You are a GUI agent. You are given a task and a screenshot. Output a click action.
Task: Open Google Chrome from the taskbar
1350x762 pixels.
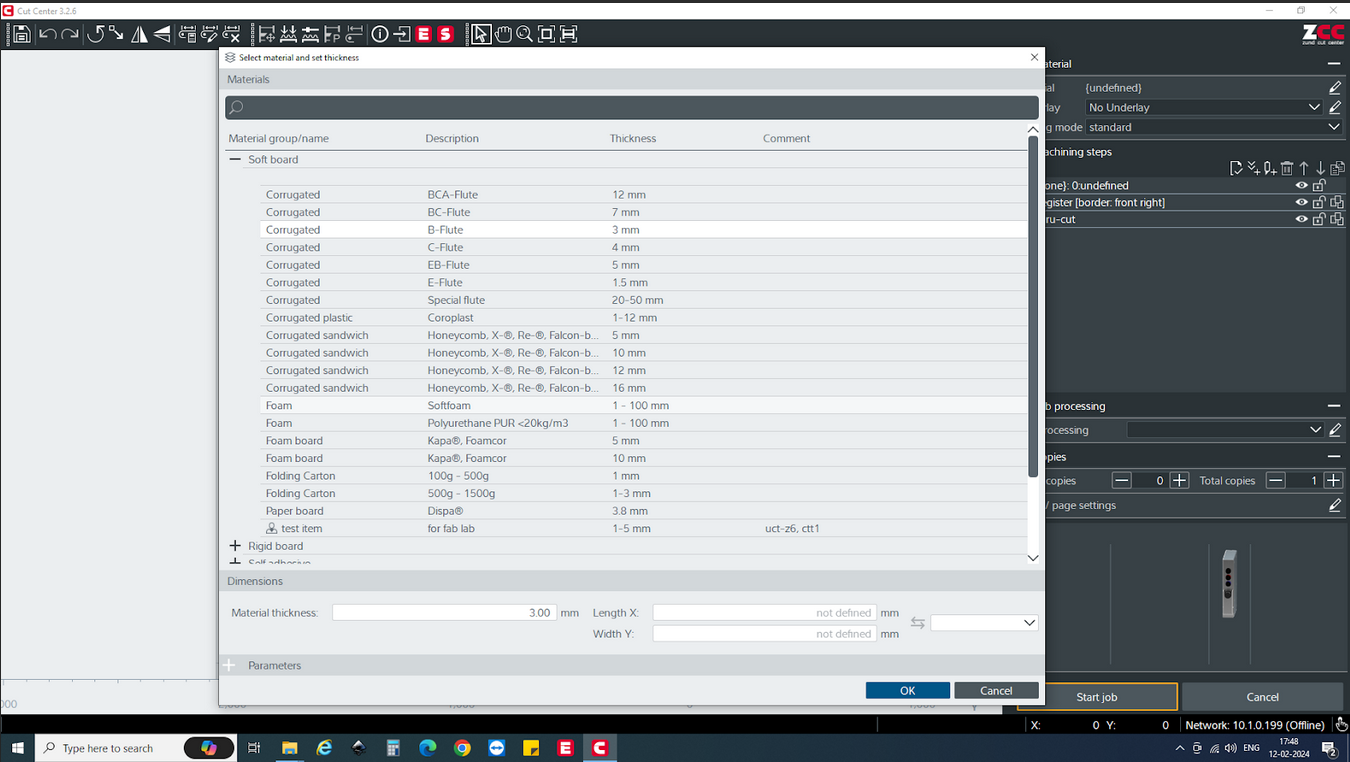pos(462,748)
